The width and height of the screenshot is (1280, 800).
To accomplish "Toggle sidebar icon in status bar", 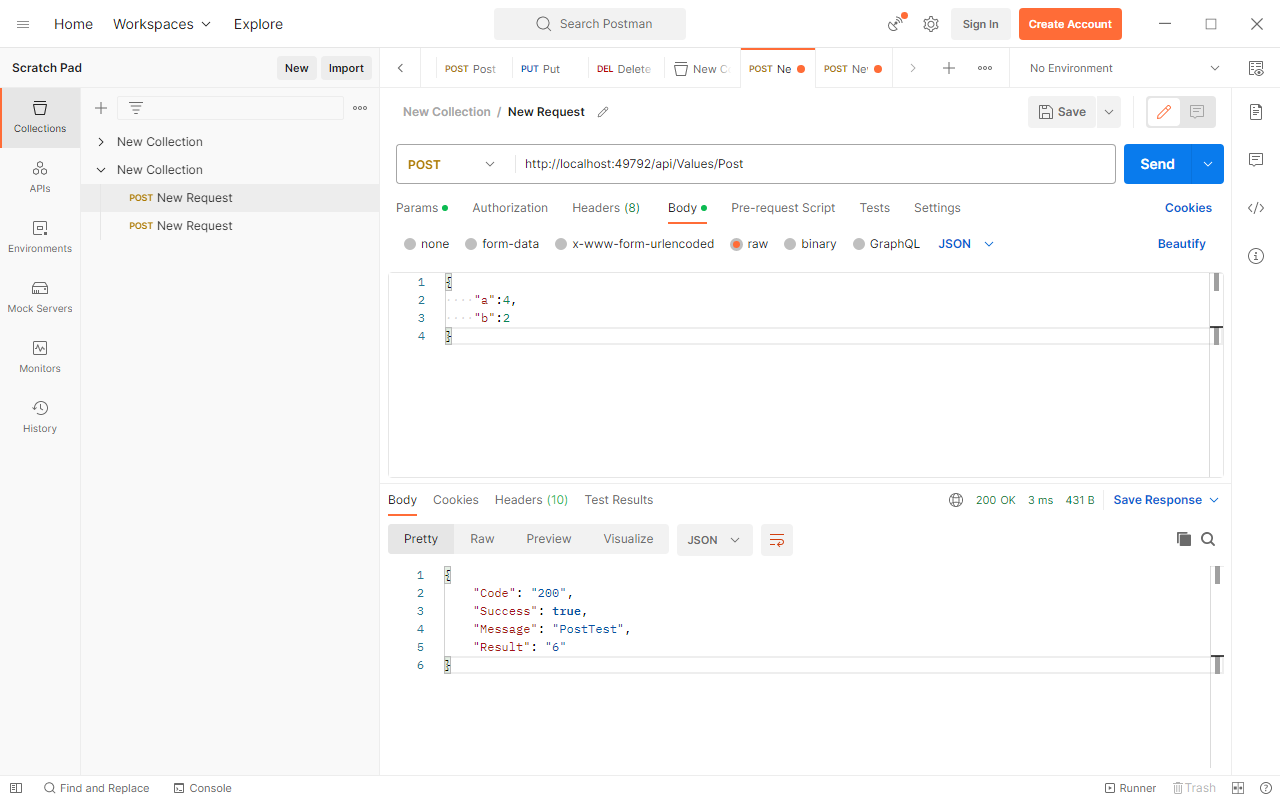I will tap(16, 788).
